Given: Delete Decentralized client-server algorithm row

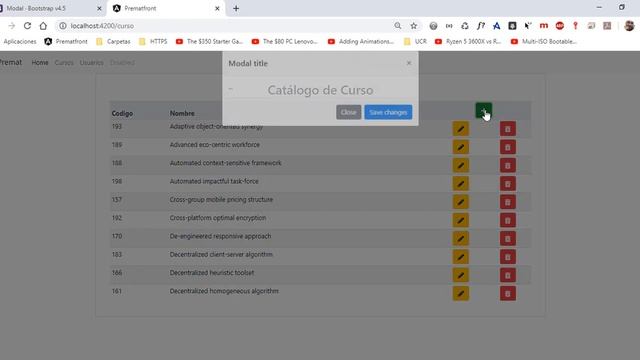Looking at the screenshot, I should pyautogui.click(x=508, y=257).
